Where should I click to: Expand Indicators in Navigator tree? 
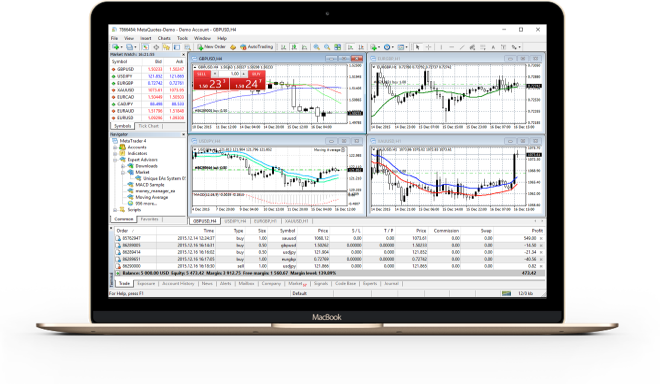click(x=115, y=154)
